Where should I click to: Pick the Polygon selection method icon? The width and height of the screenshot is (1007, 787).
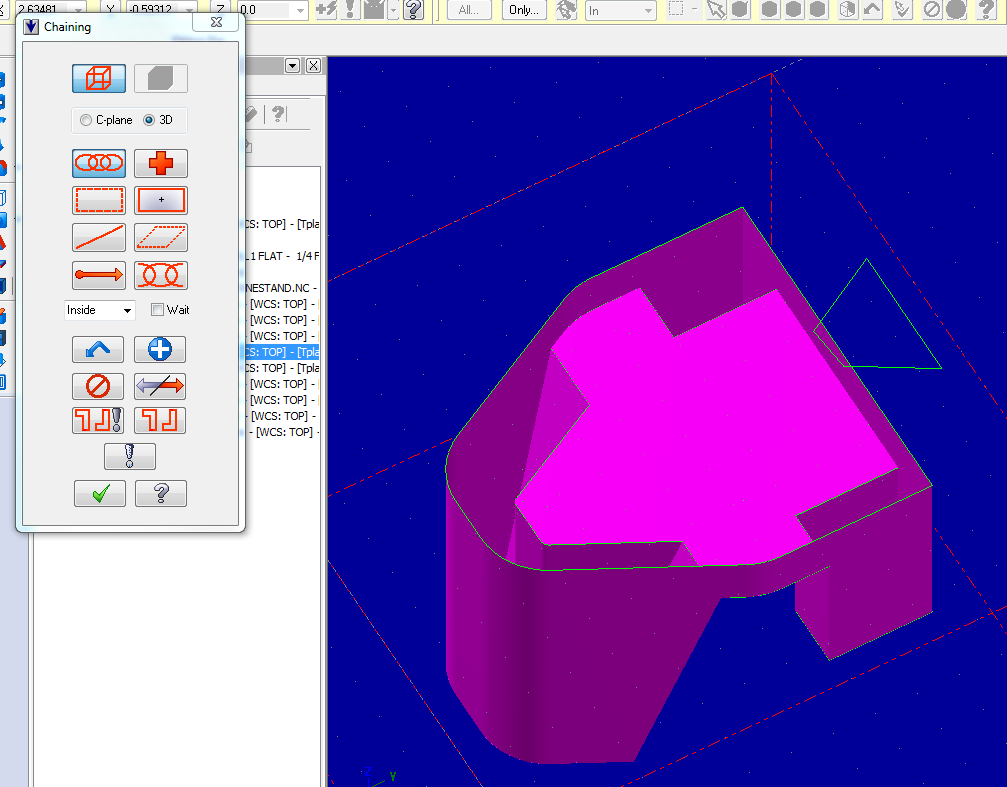[x=160, y=238]
